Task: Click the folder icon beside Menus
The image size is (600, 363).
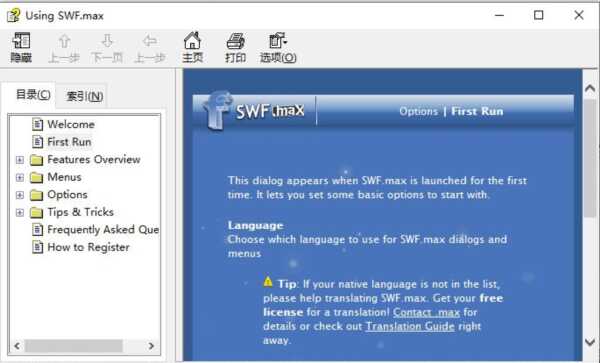Action: point(36,177)
